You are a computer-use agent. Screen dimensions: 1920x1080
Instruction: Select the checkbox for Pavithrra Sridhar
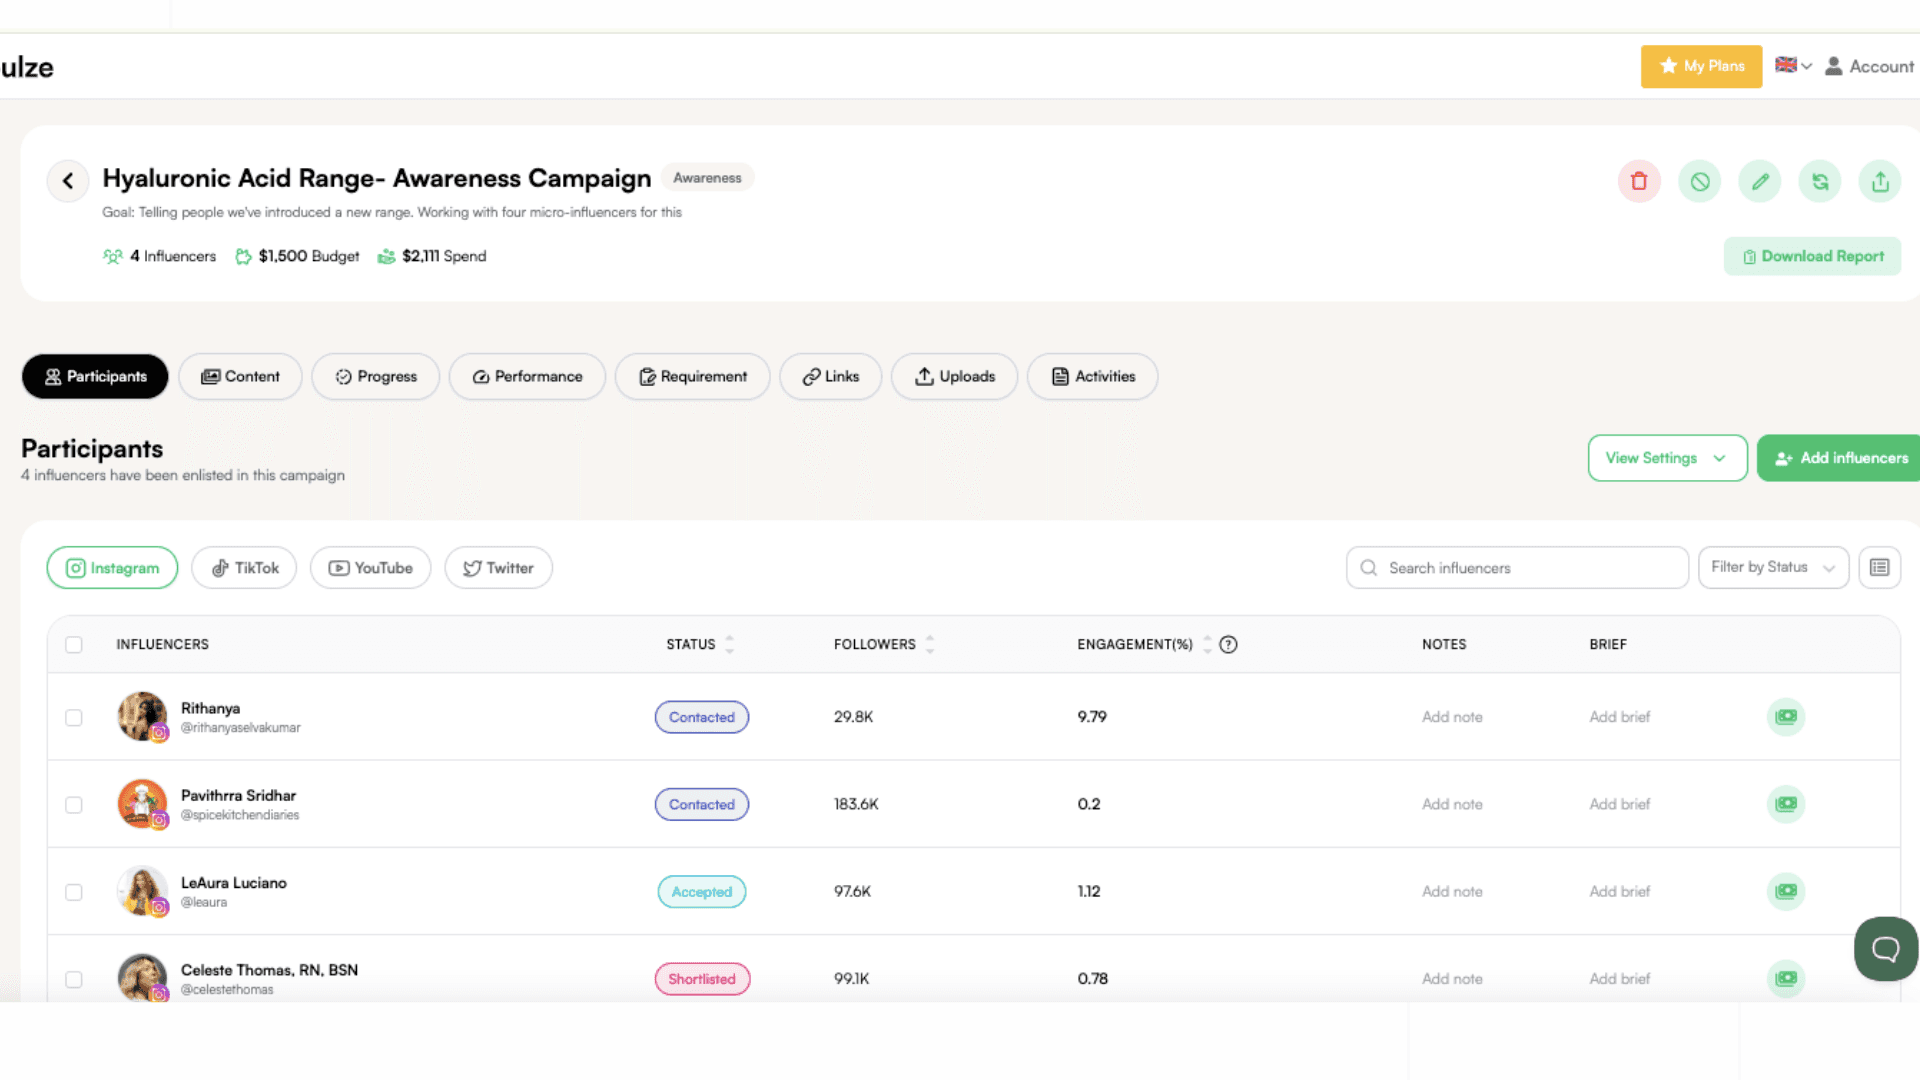click(x=74, y=805)
